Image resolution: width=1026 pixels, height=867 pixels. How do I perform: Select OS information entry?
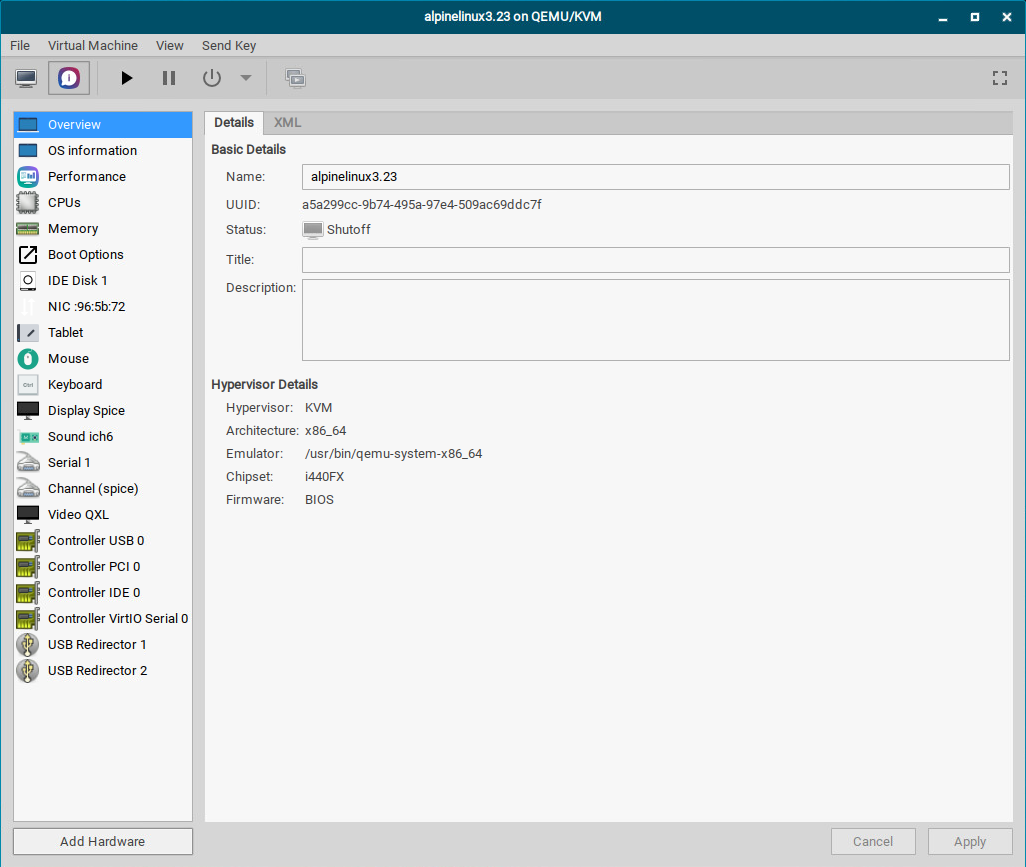(103, 150)
